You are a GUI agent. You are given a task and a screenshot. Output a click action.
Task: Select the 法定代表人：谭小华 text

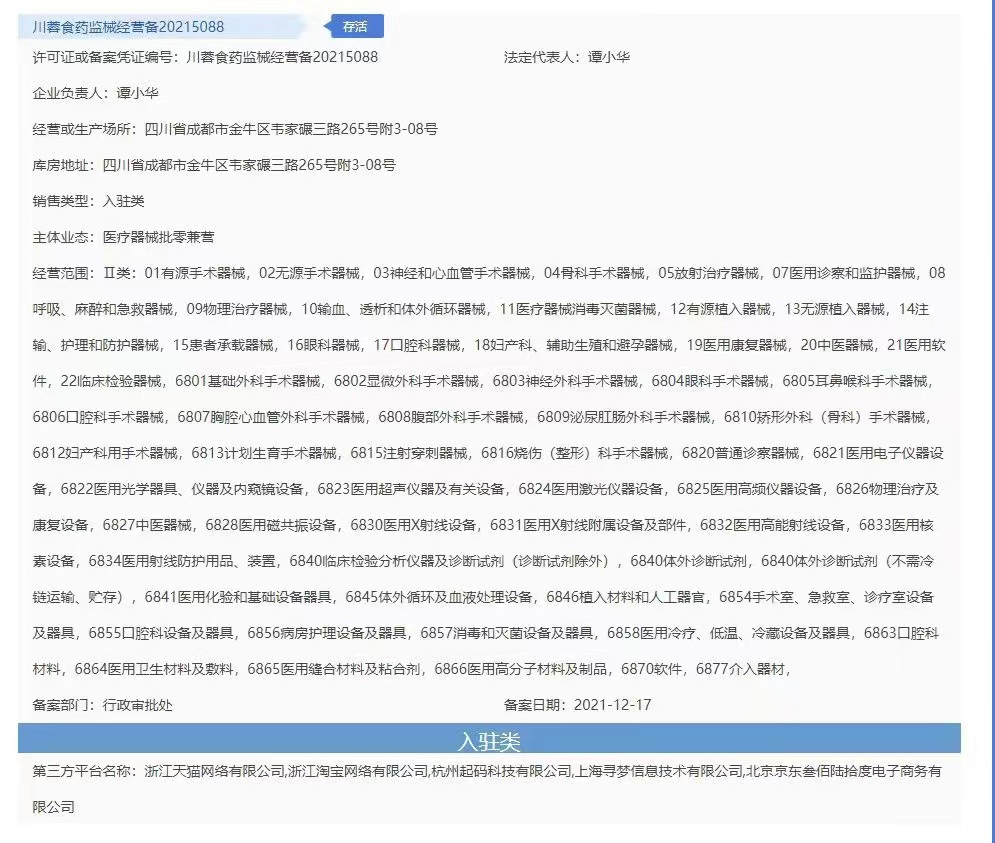(567, 57)
